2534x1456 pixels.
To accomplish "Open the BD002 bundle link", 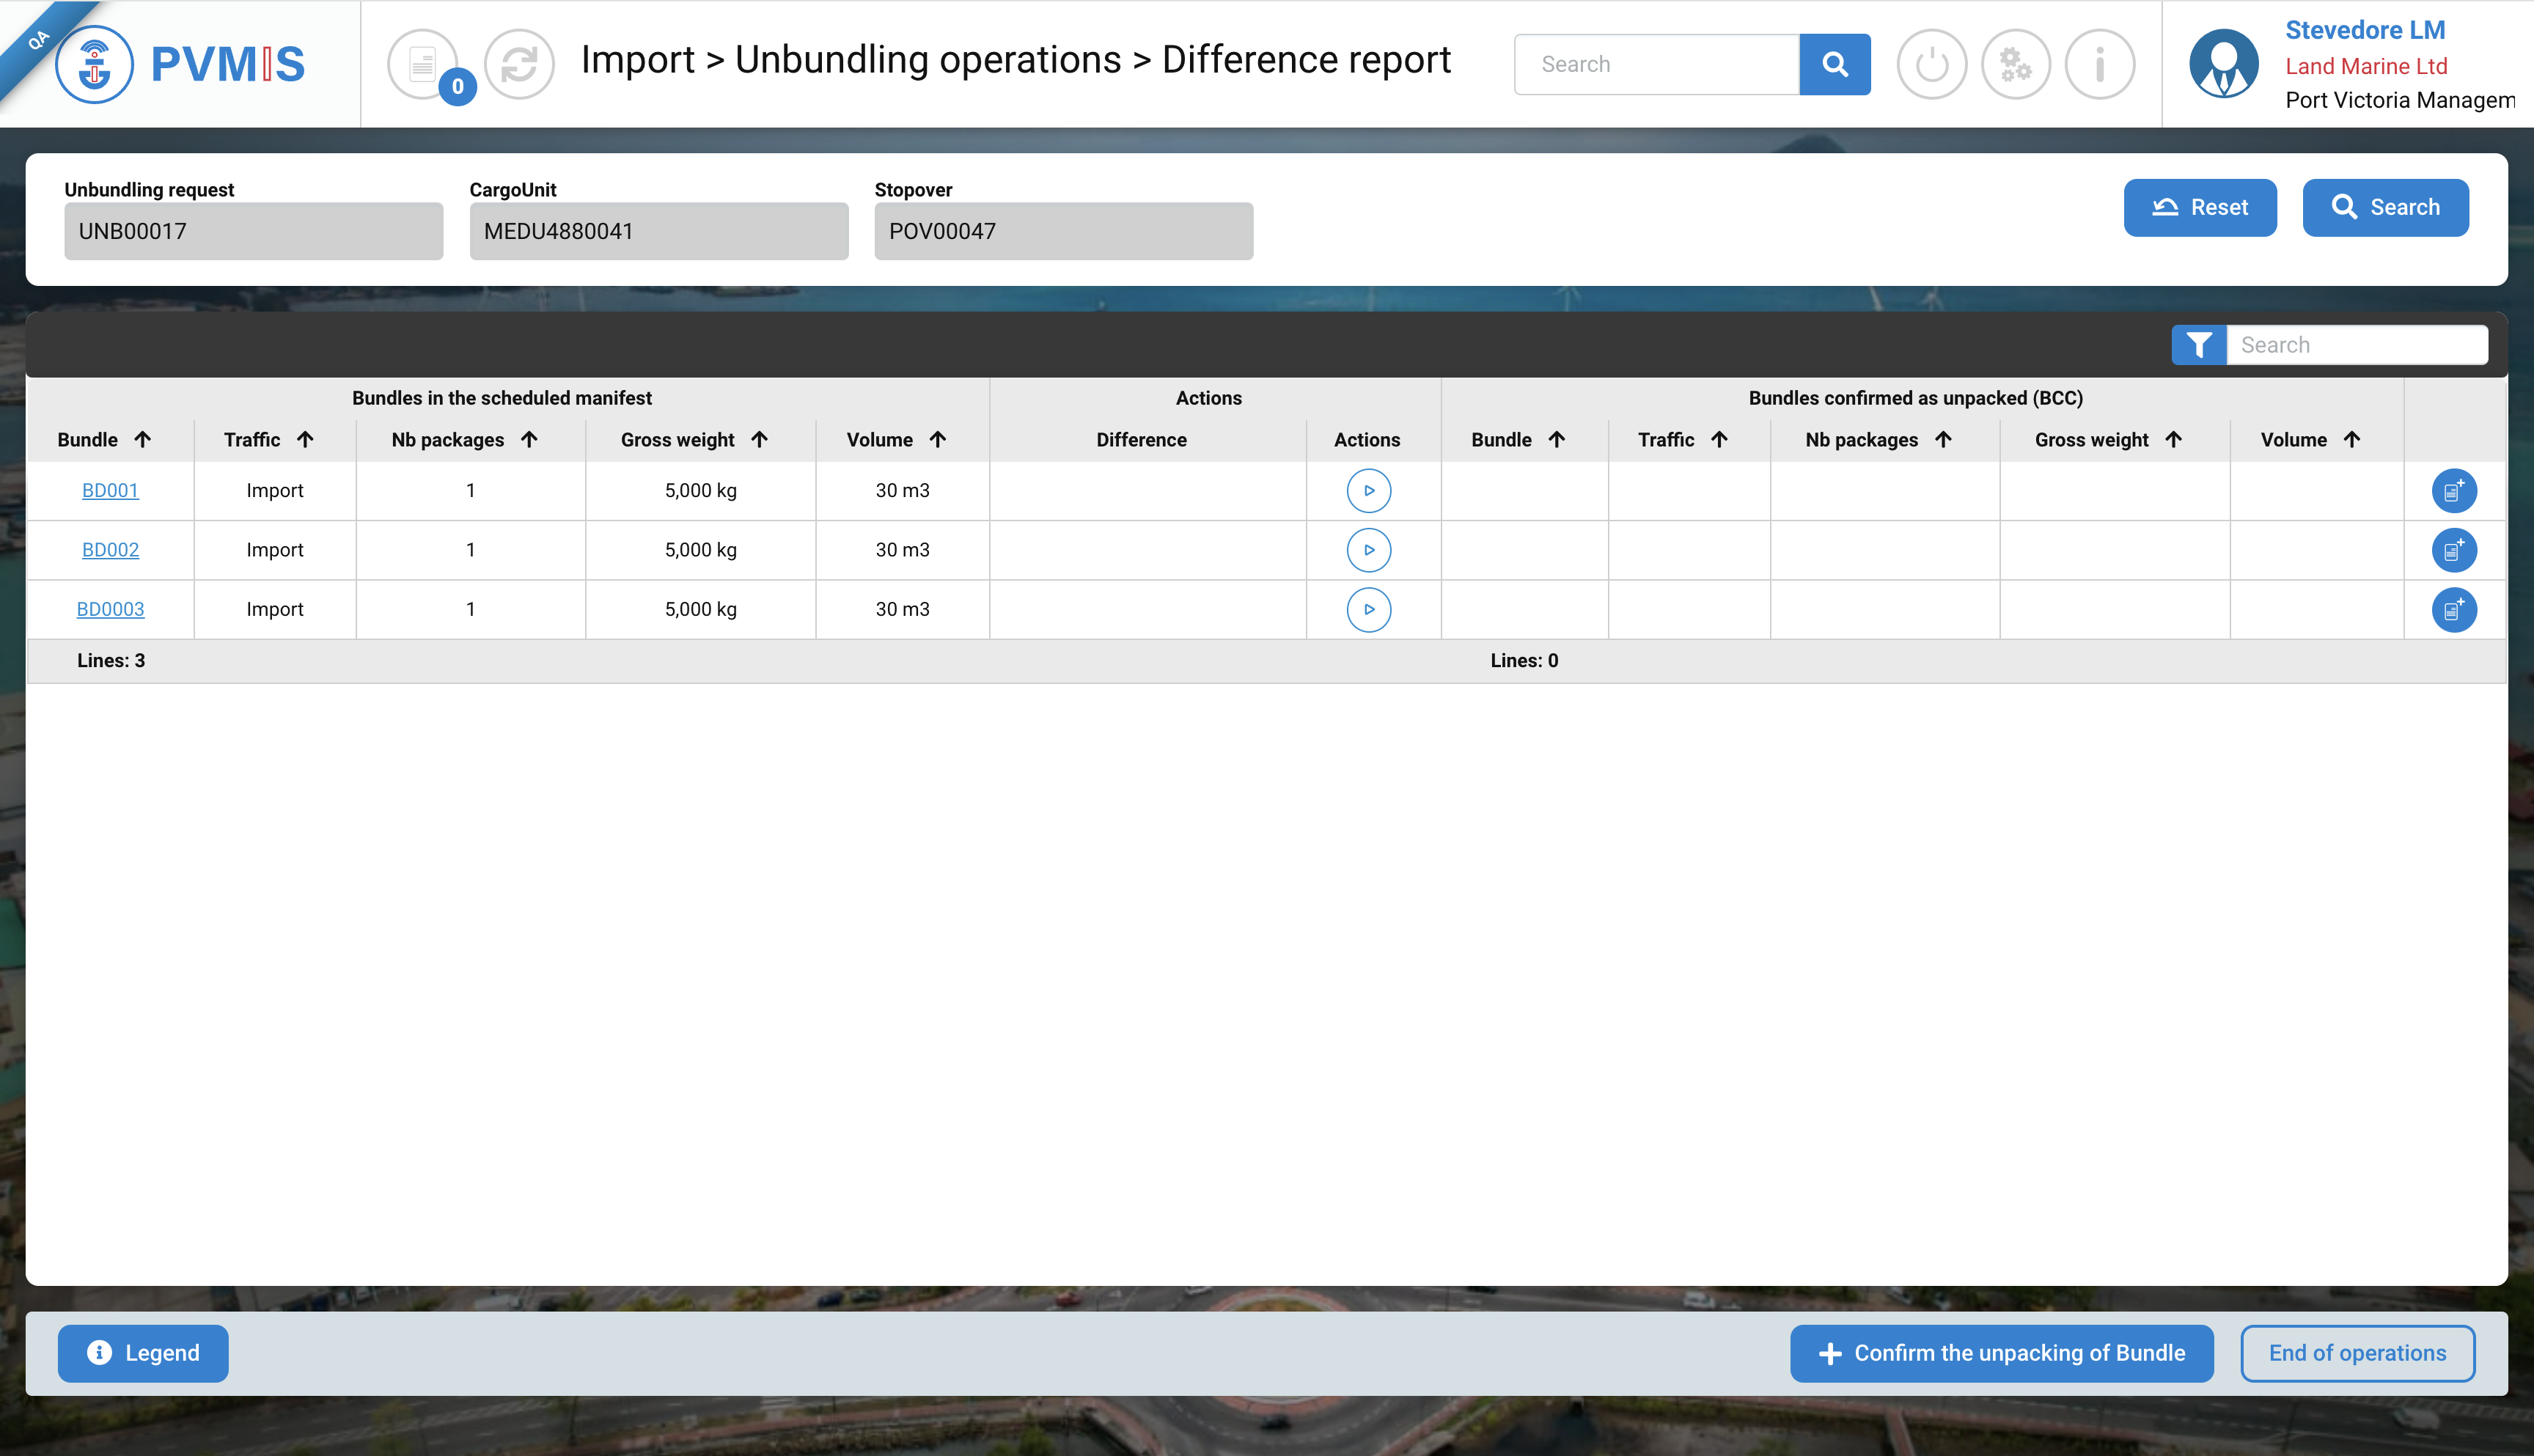I will (x=110, y=550).
